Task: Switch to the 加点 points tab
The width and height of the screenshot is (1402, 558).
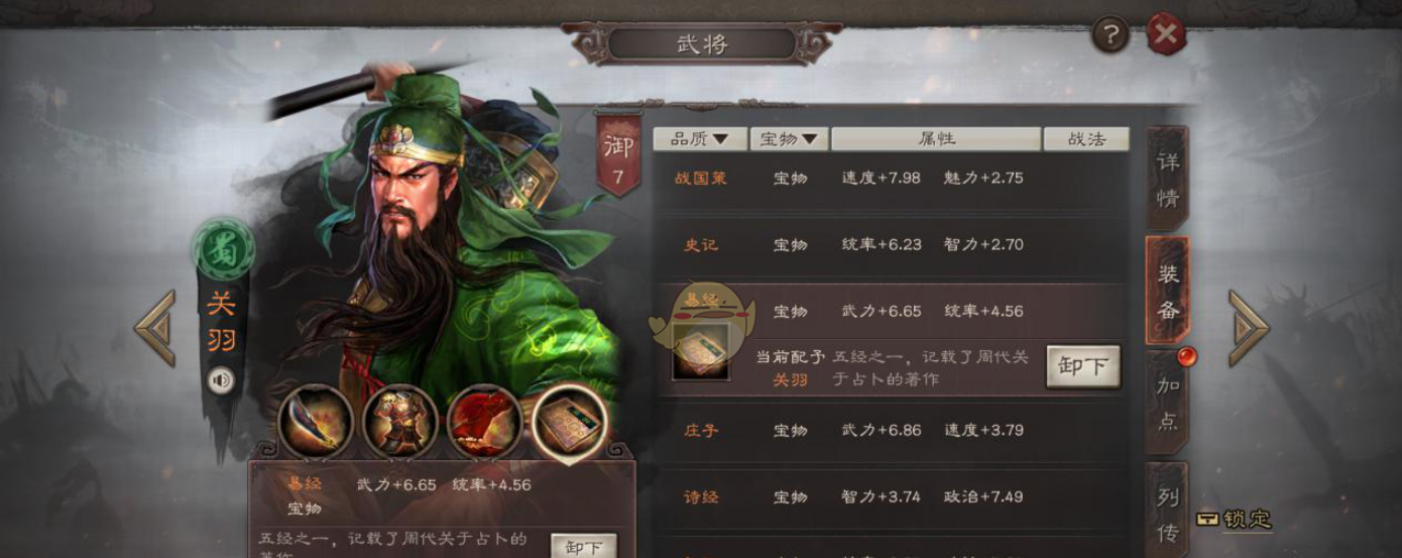Action: (x=1167, y=402)
